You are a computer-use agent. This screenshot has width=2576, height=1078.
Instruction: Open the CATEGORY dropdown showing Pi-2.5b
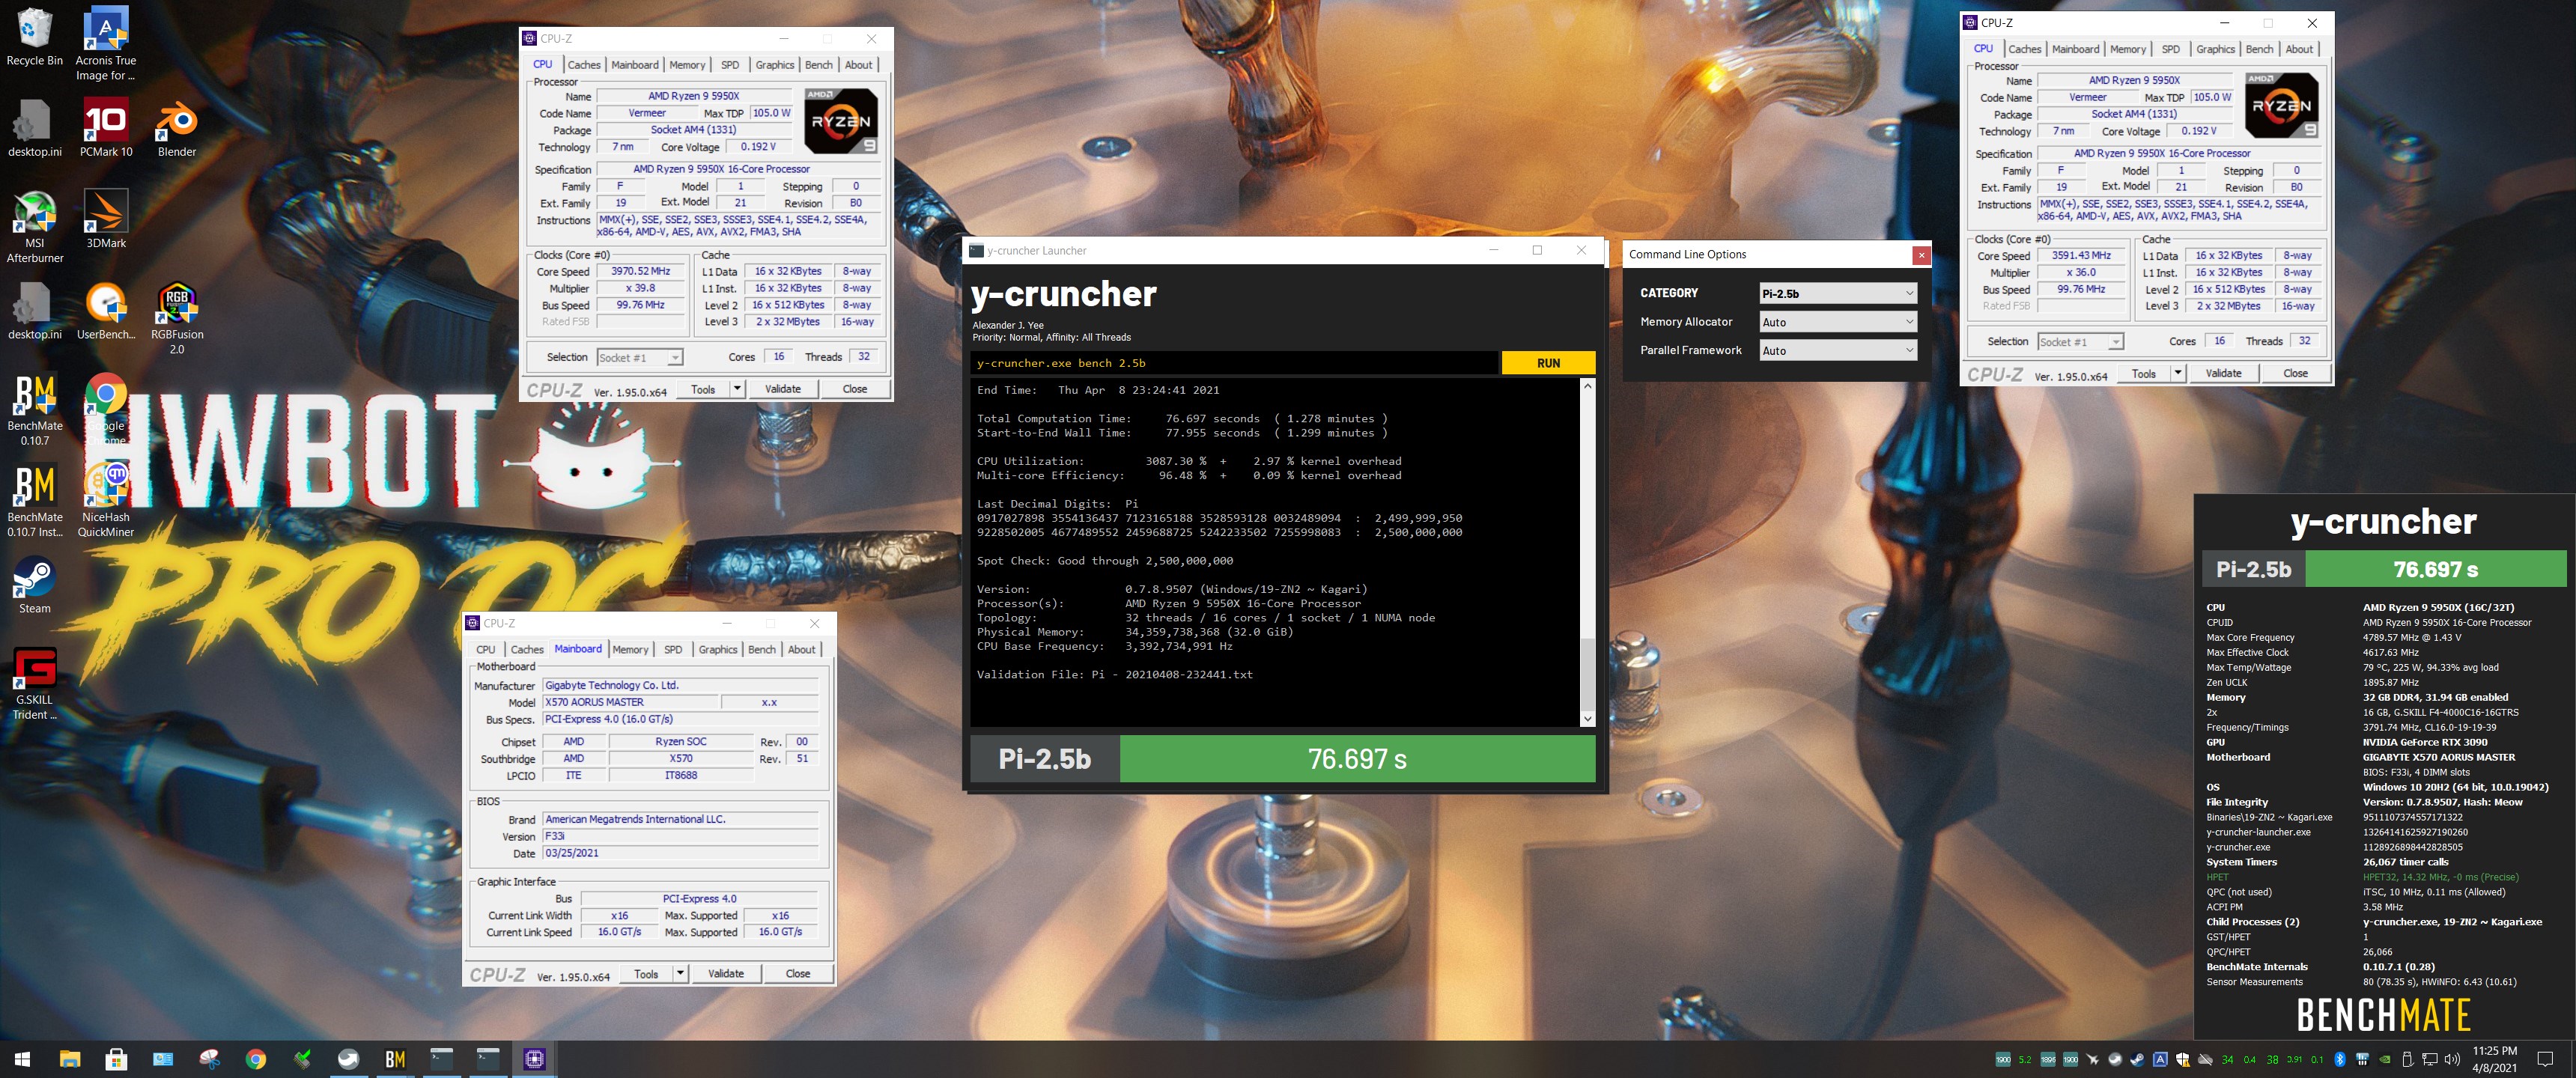tap(1838, 293)
